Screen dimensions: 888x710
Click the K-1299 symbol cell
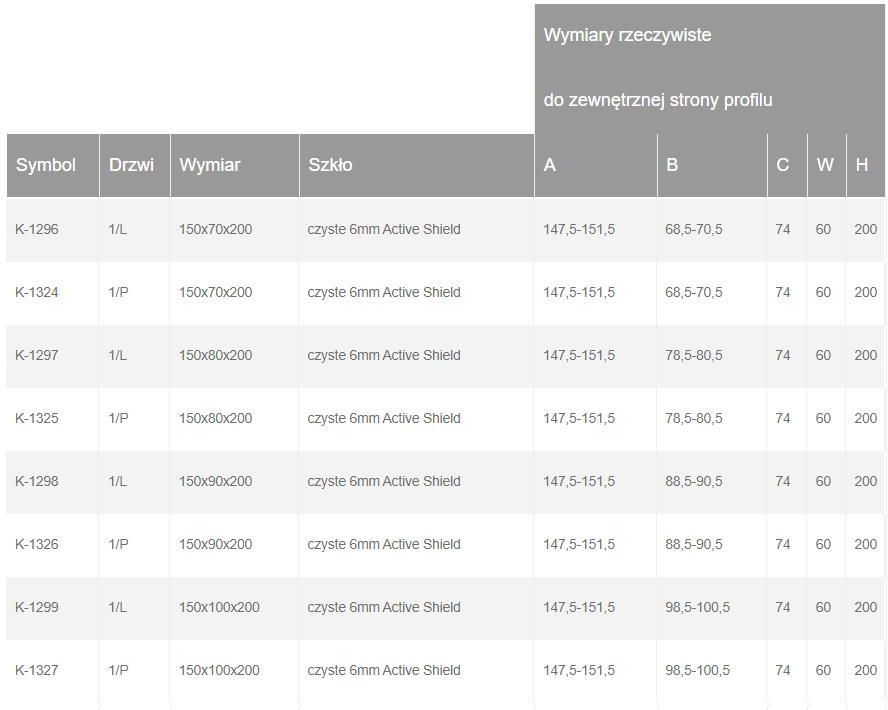pos(37,607)
